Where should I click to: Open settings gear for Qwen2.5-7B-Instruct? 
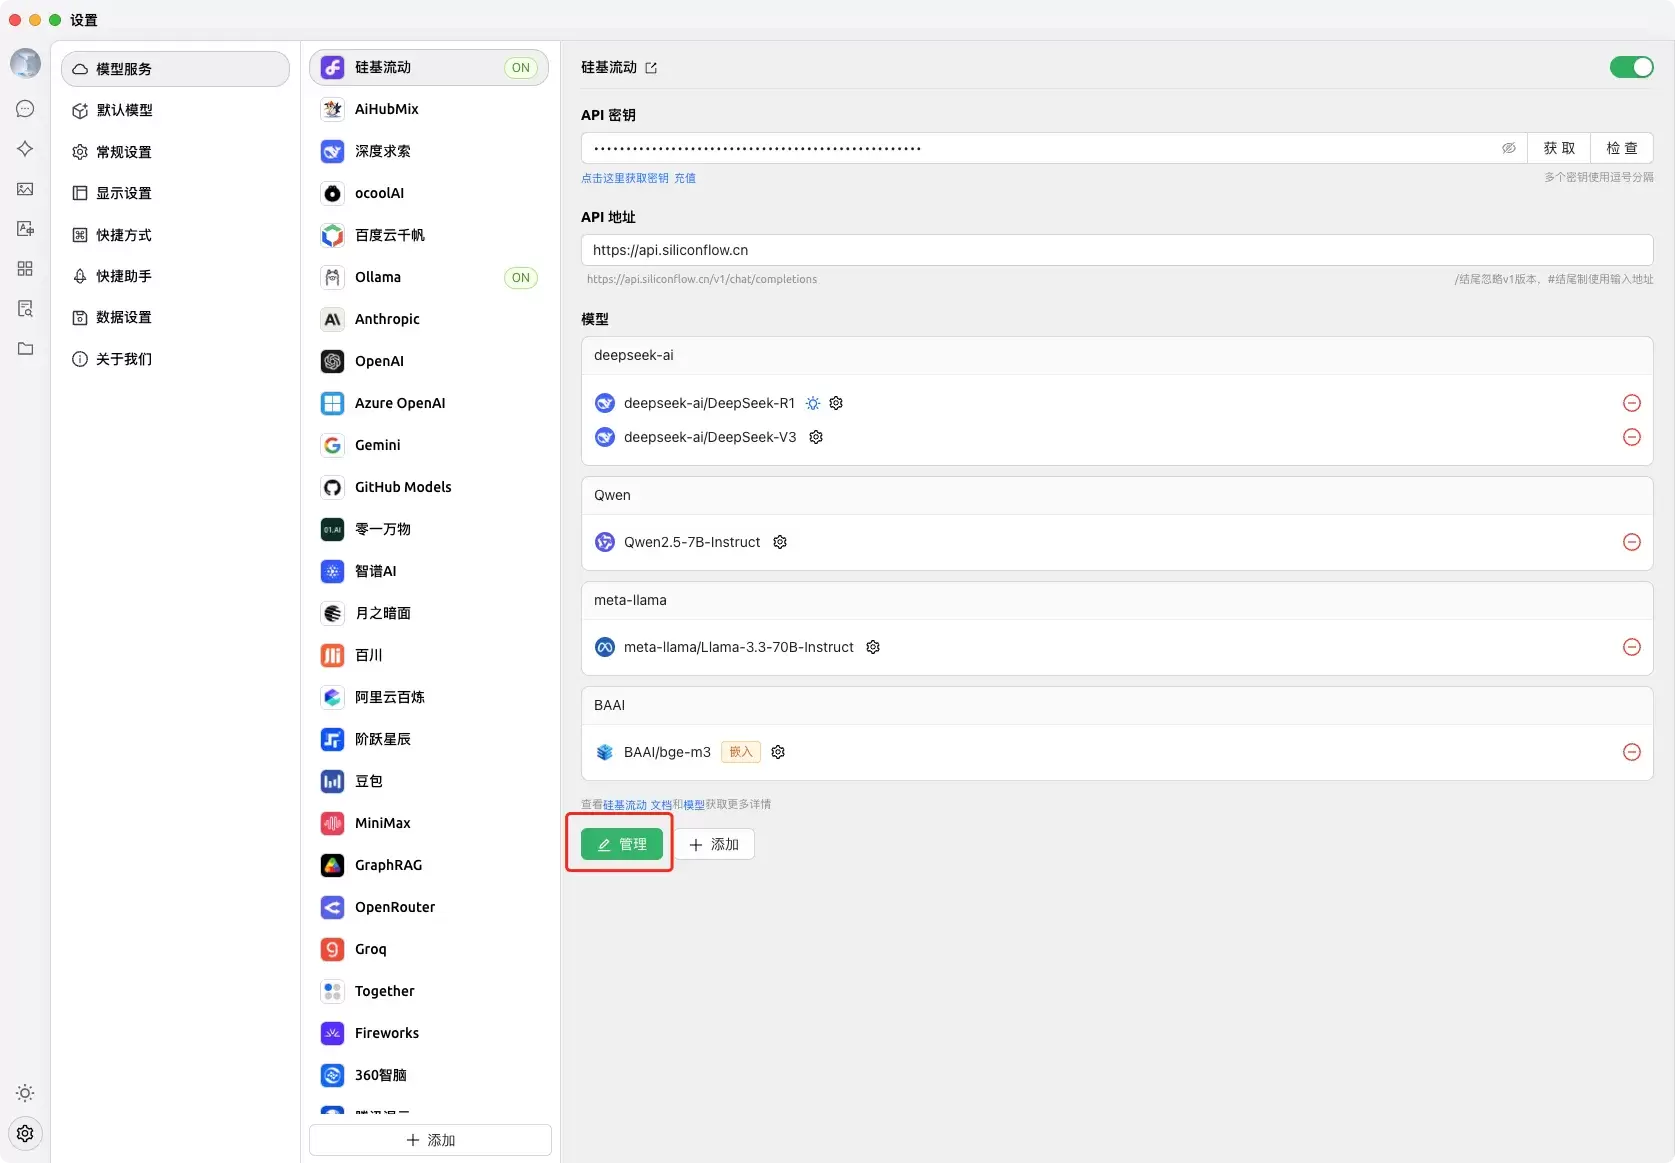[780, 542]
